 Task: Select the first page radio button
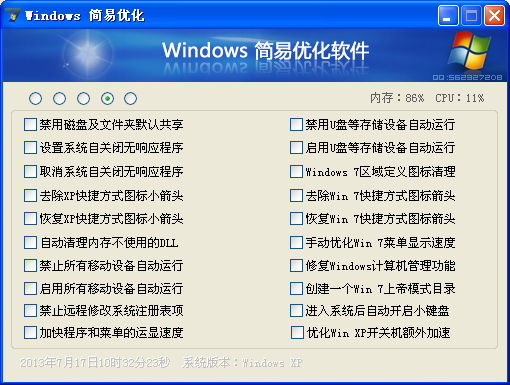pyautogui.click(x=35, y=98)
